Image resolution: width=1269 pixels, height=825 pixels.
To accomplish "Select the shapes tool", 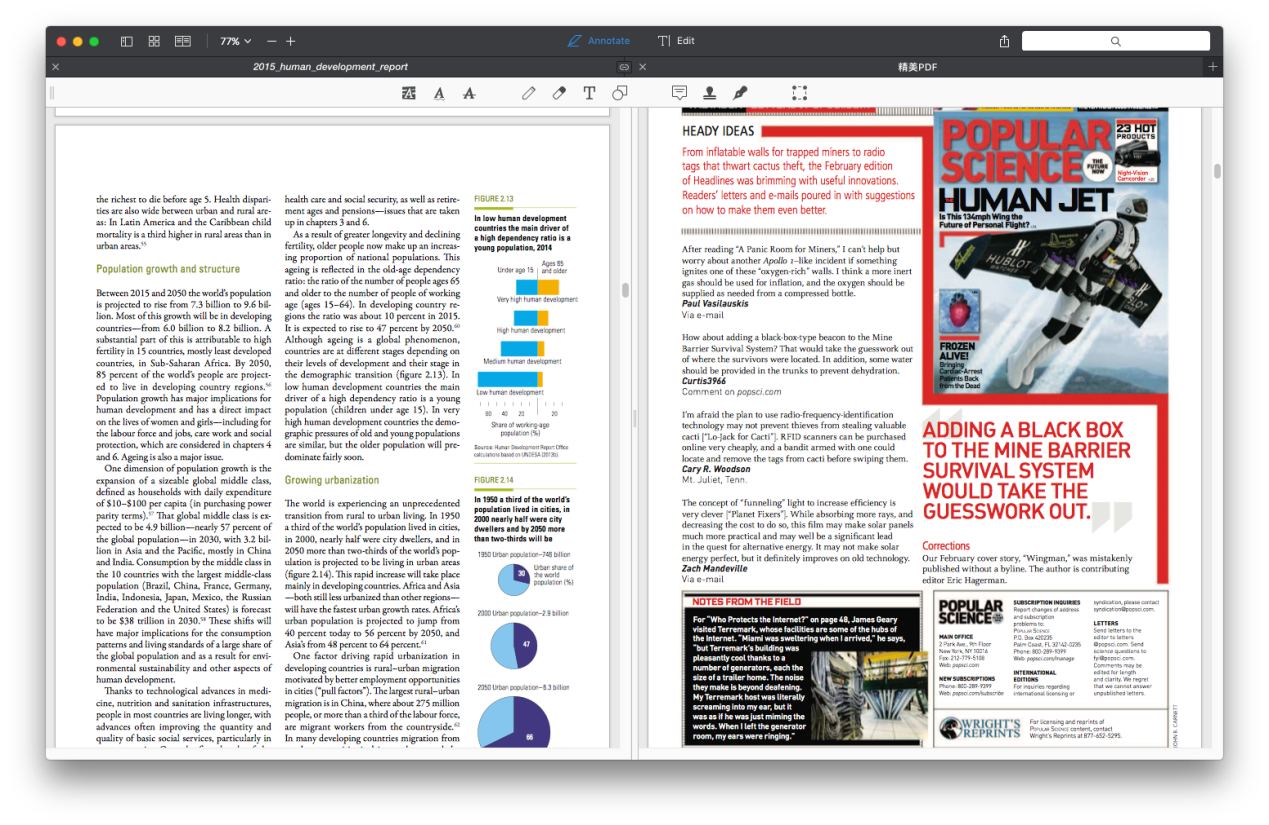I will click(x=620, y=93).
